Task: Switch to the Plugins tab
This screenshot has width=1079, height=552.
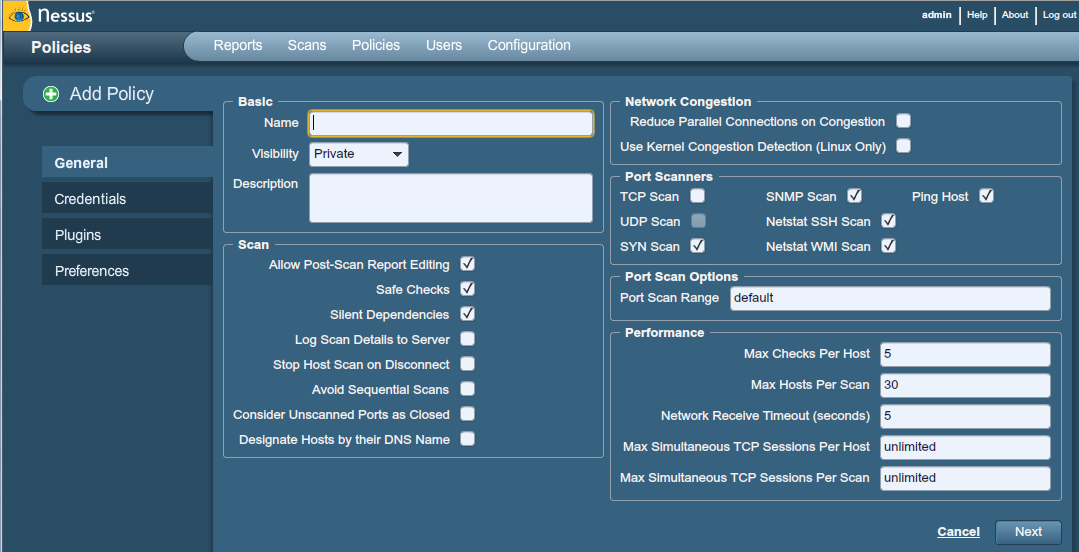Action: [x=127, y=234]
